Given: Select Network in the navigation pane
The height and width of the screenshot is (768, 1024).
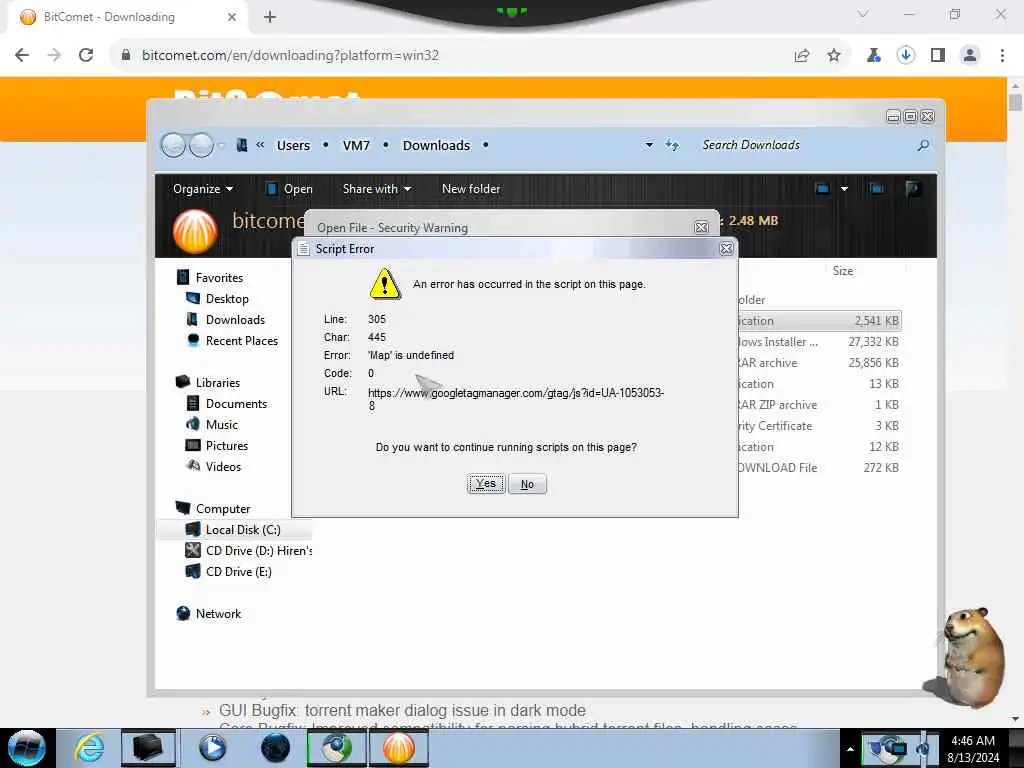Looking at the screenshot, I should coord(218,613).
